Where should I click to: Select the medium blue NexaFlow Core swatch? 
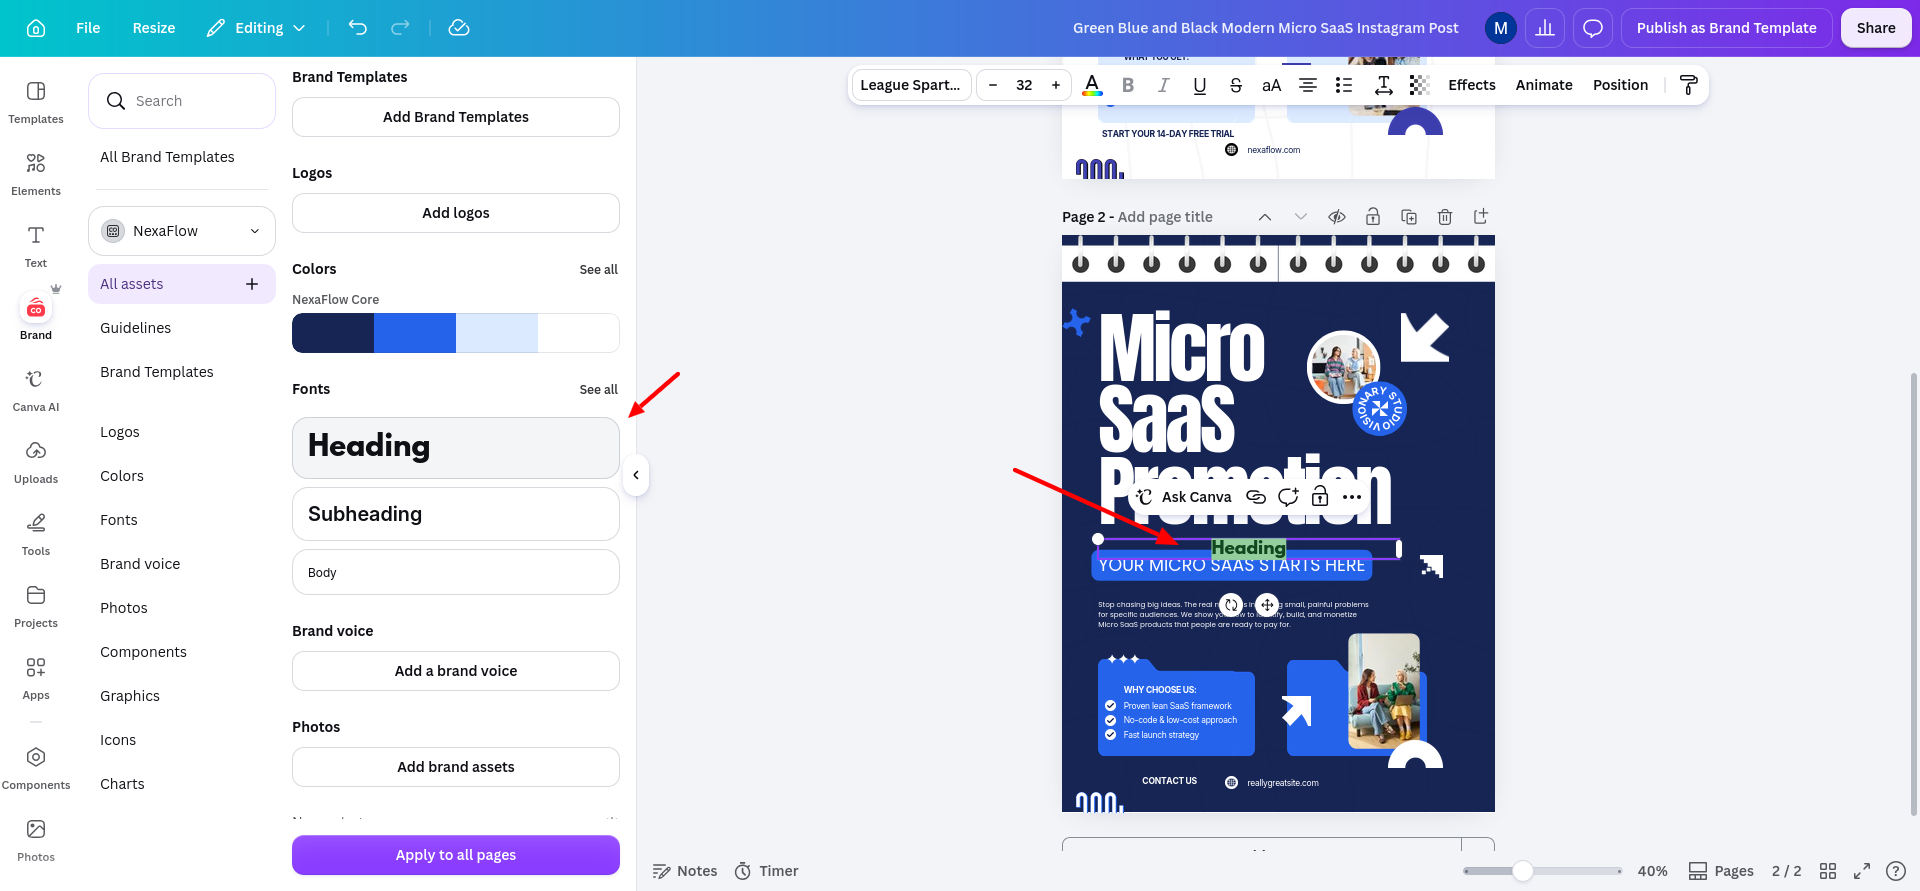pos(415,333)
